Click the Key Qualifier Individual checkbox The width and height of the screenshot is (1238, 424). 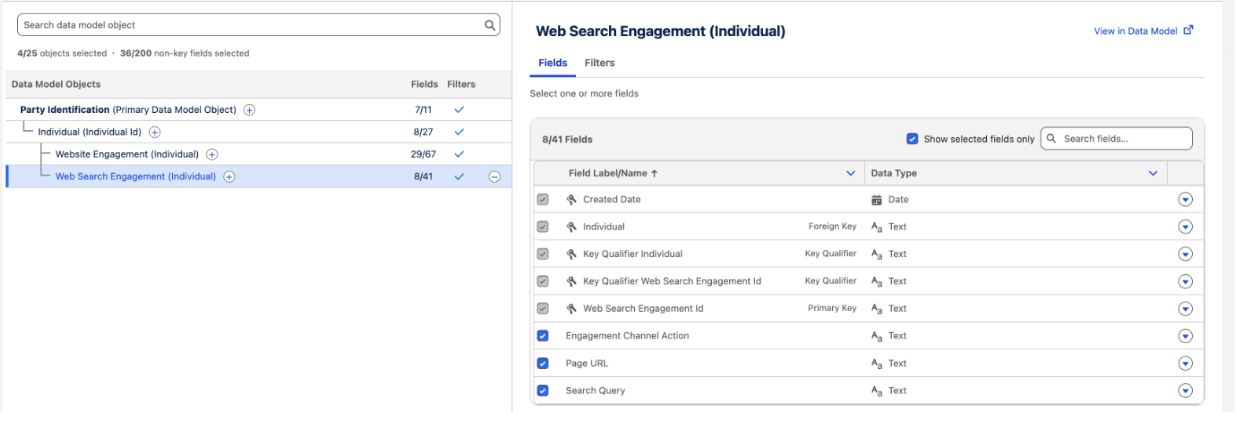pos(543,254)
